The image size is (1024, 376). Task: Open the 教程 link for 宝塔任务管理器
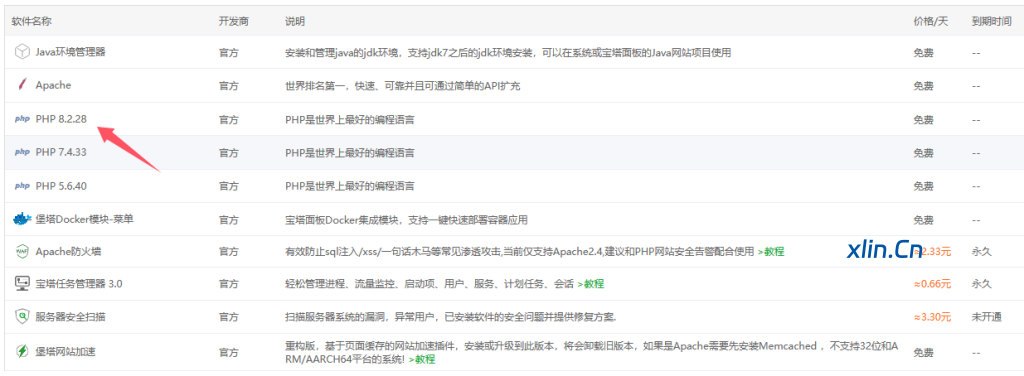591,284
